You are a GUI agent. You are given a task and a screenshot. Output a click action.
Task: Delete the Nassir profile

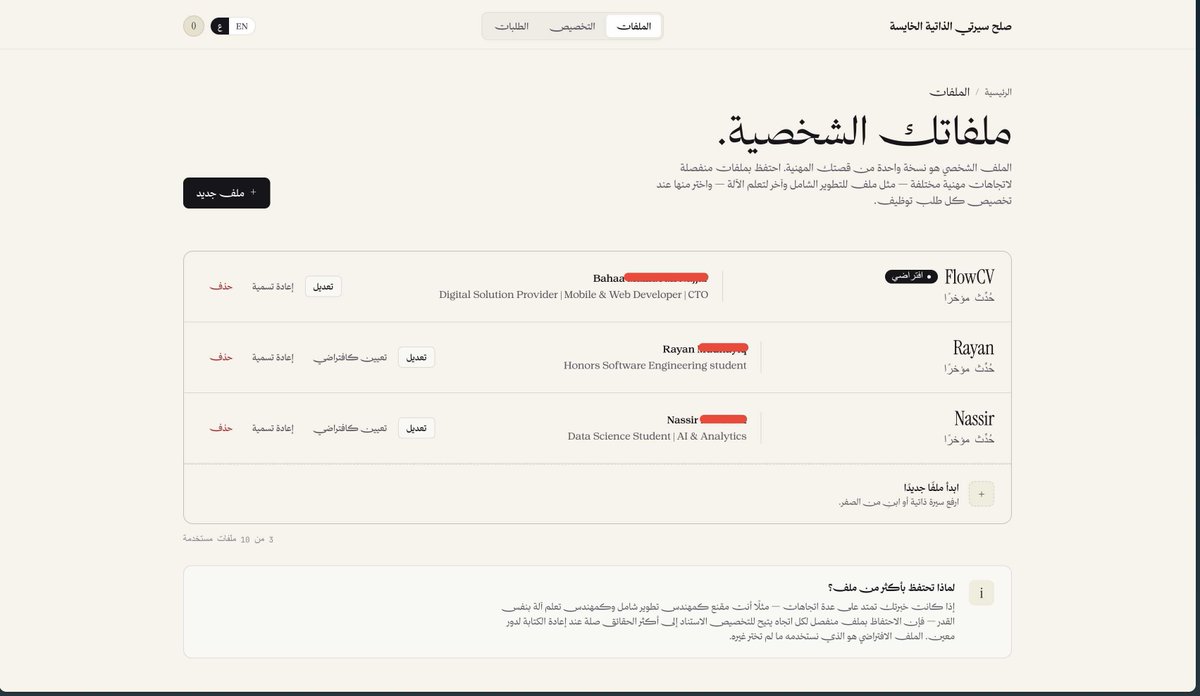[221, 428]
